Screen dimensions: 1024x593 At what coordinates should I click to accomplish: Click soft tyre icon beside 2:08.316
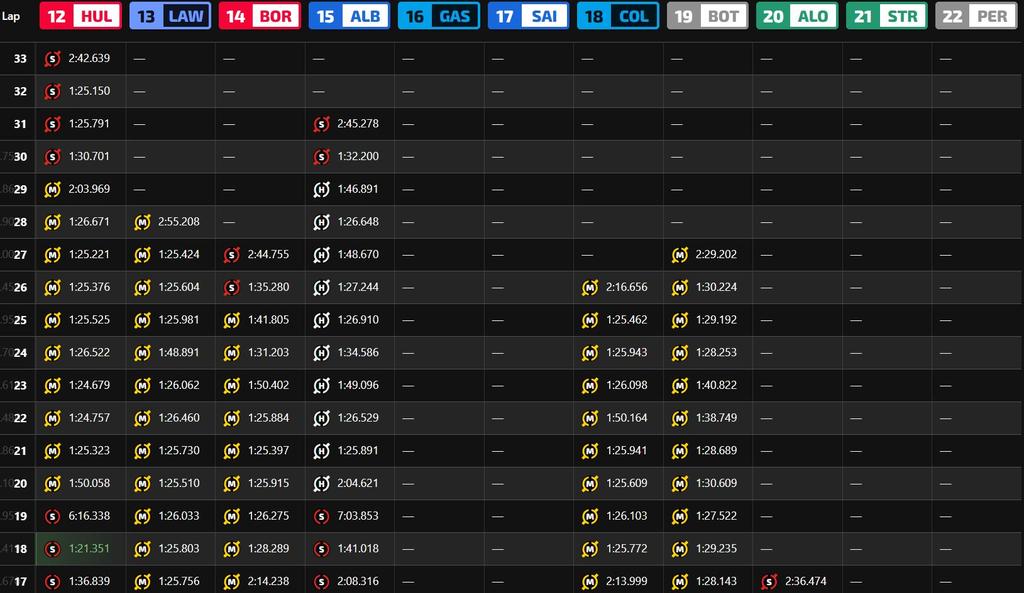click(321, 581)
